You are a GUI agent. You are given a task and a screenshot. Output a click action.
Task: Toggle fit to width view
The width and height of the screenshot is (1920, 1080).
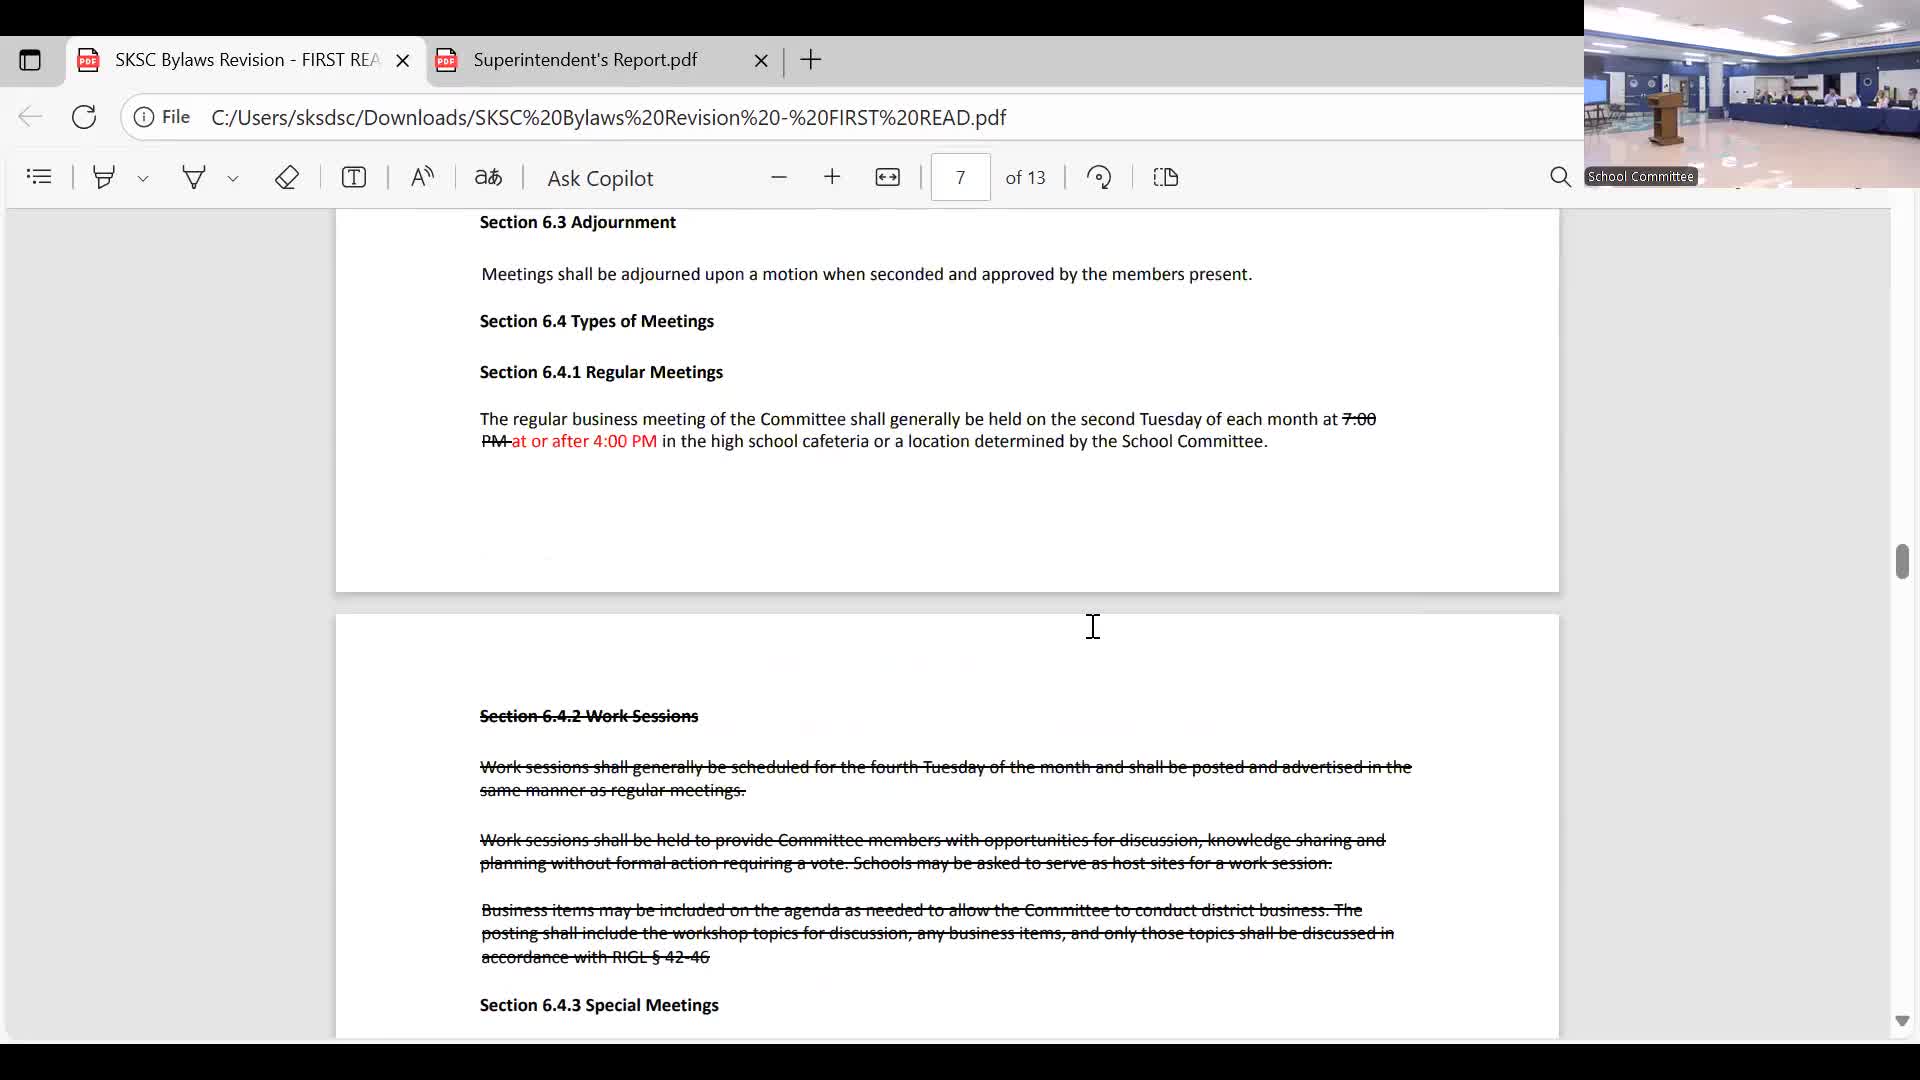click(x=888, y=177)
